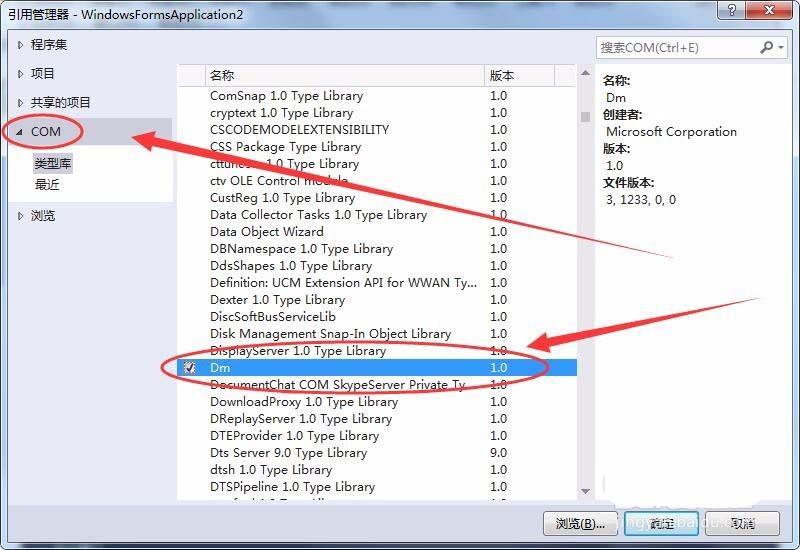Viewport: 800px width, 550px height.
Task: Open the 程序集 category
Action: point(49,45)
